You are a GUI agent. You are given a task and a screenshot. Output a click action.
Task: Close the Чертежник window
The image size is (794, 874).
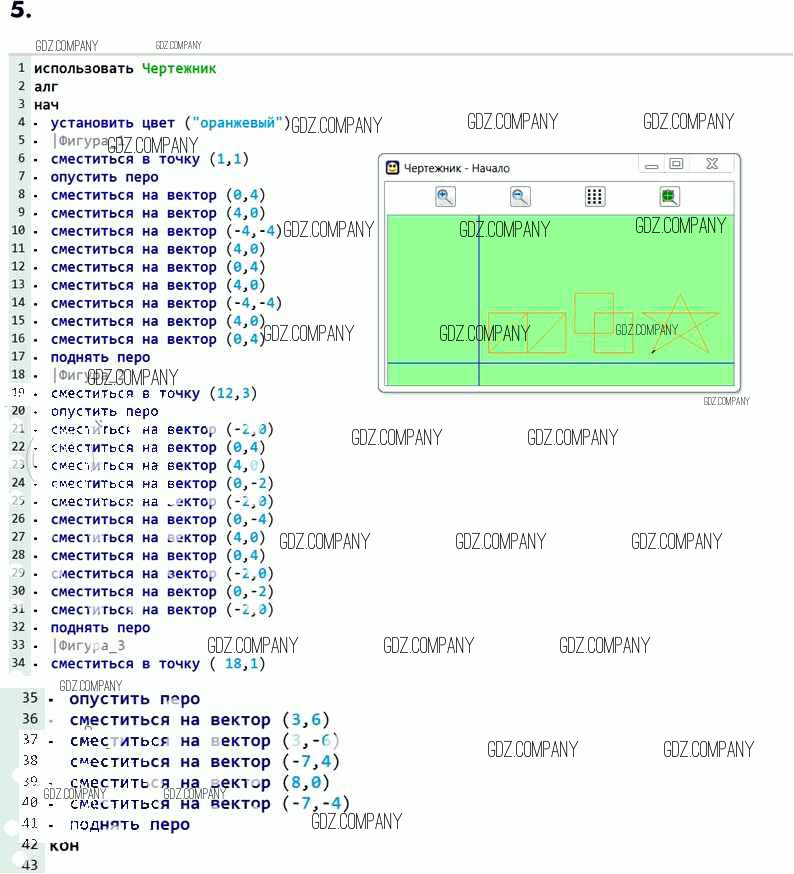(711, 164)
